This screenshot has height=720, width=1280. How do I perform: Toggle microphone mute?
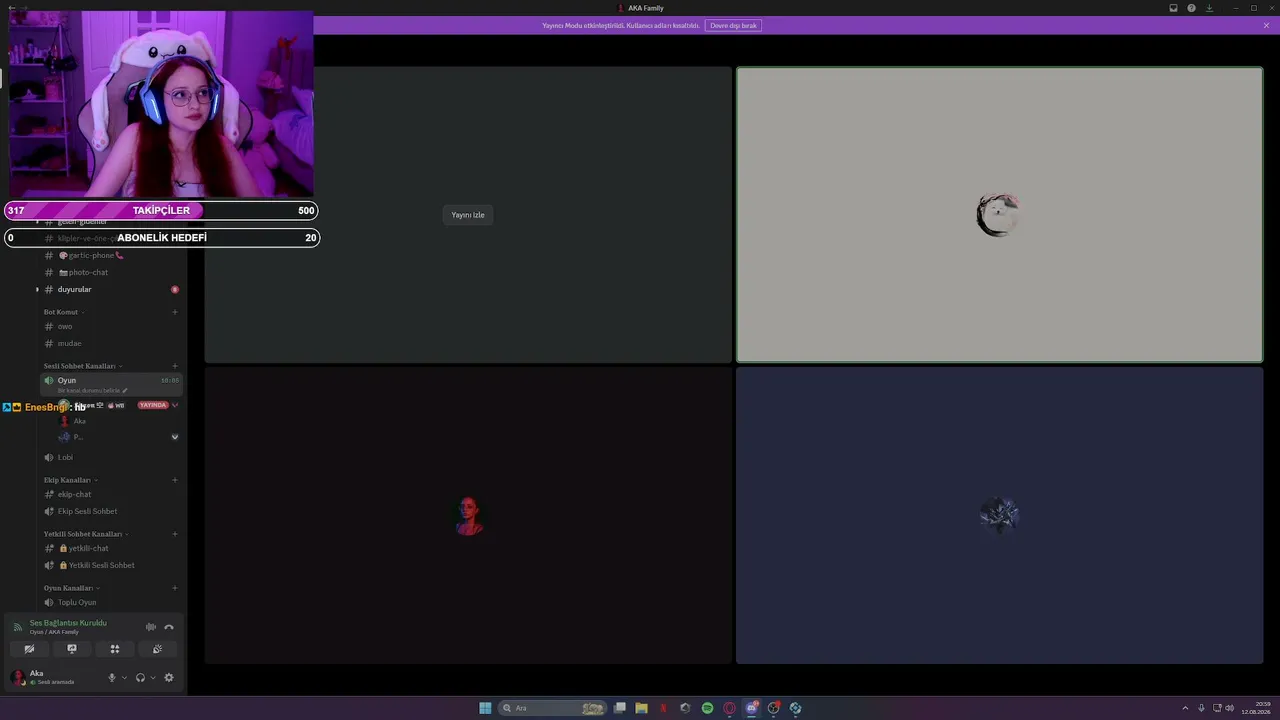coord(112,677)
